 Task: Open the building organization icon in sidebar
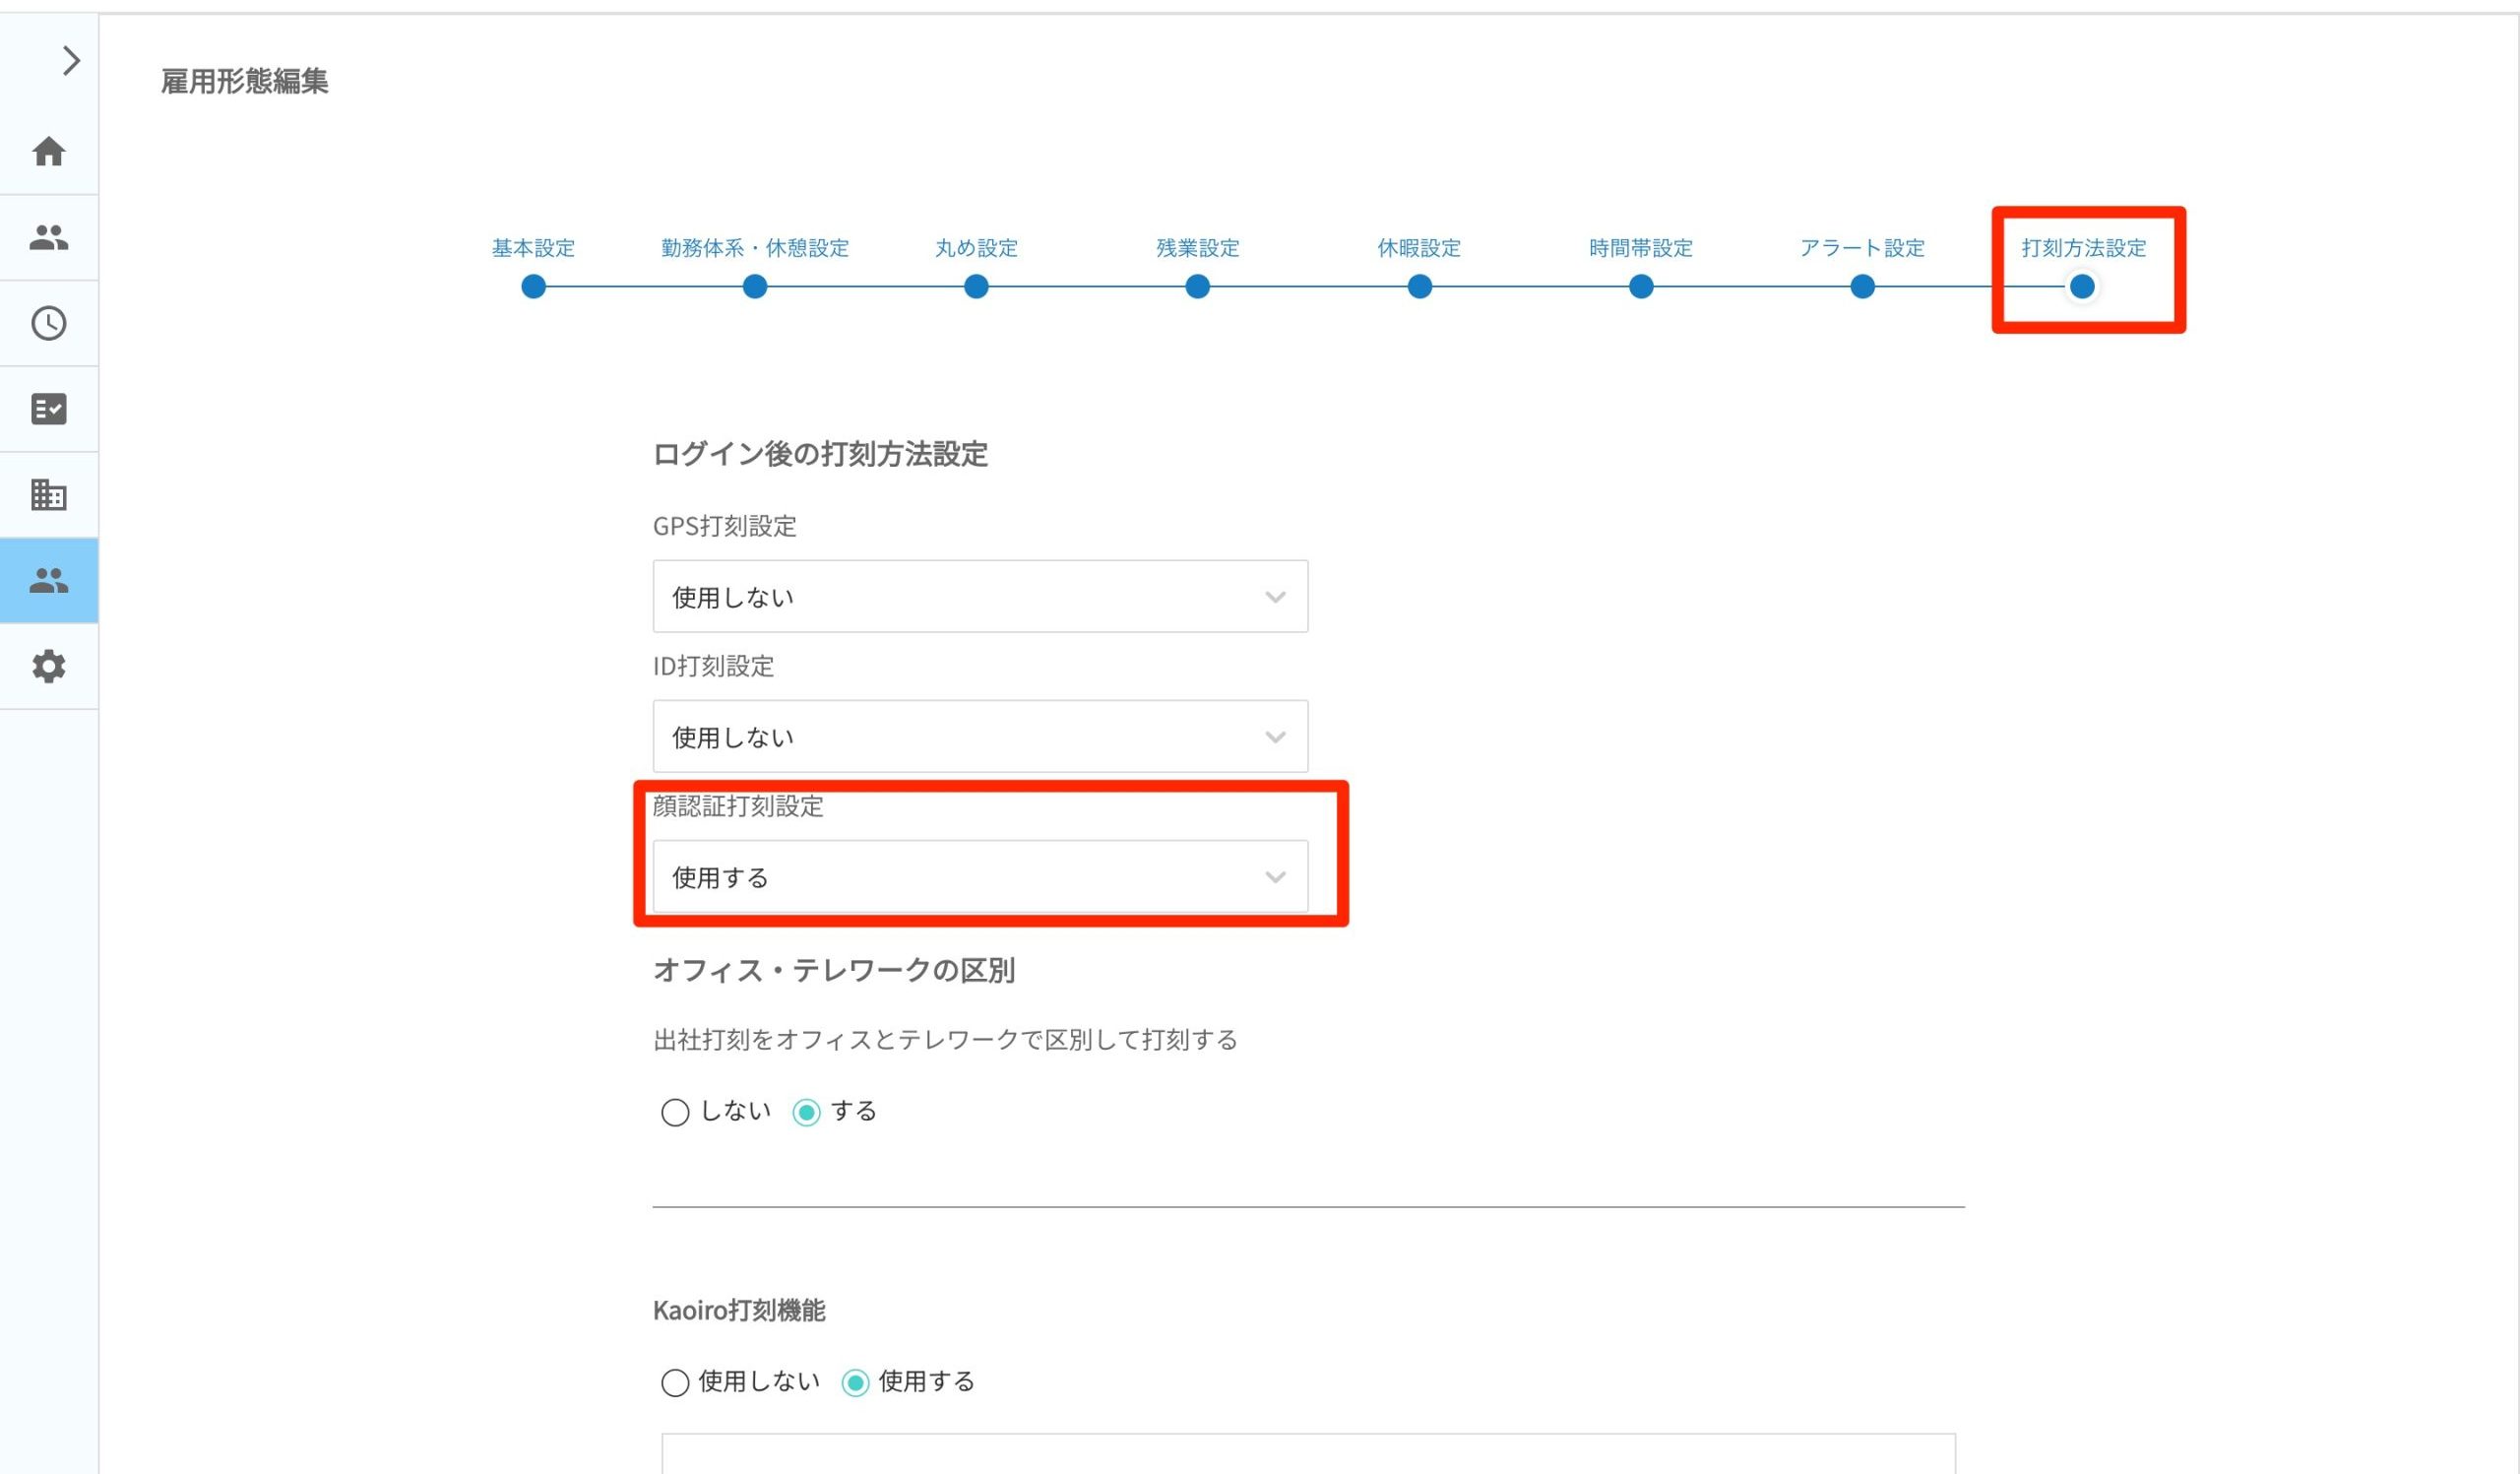(x=49, y=495)
